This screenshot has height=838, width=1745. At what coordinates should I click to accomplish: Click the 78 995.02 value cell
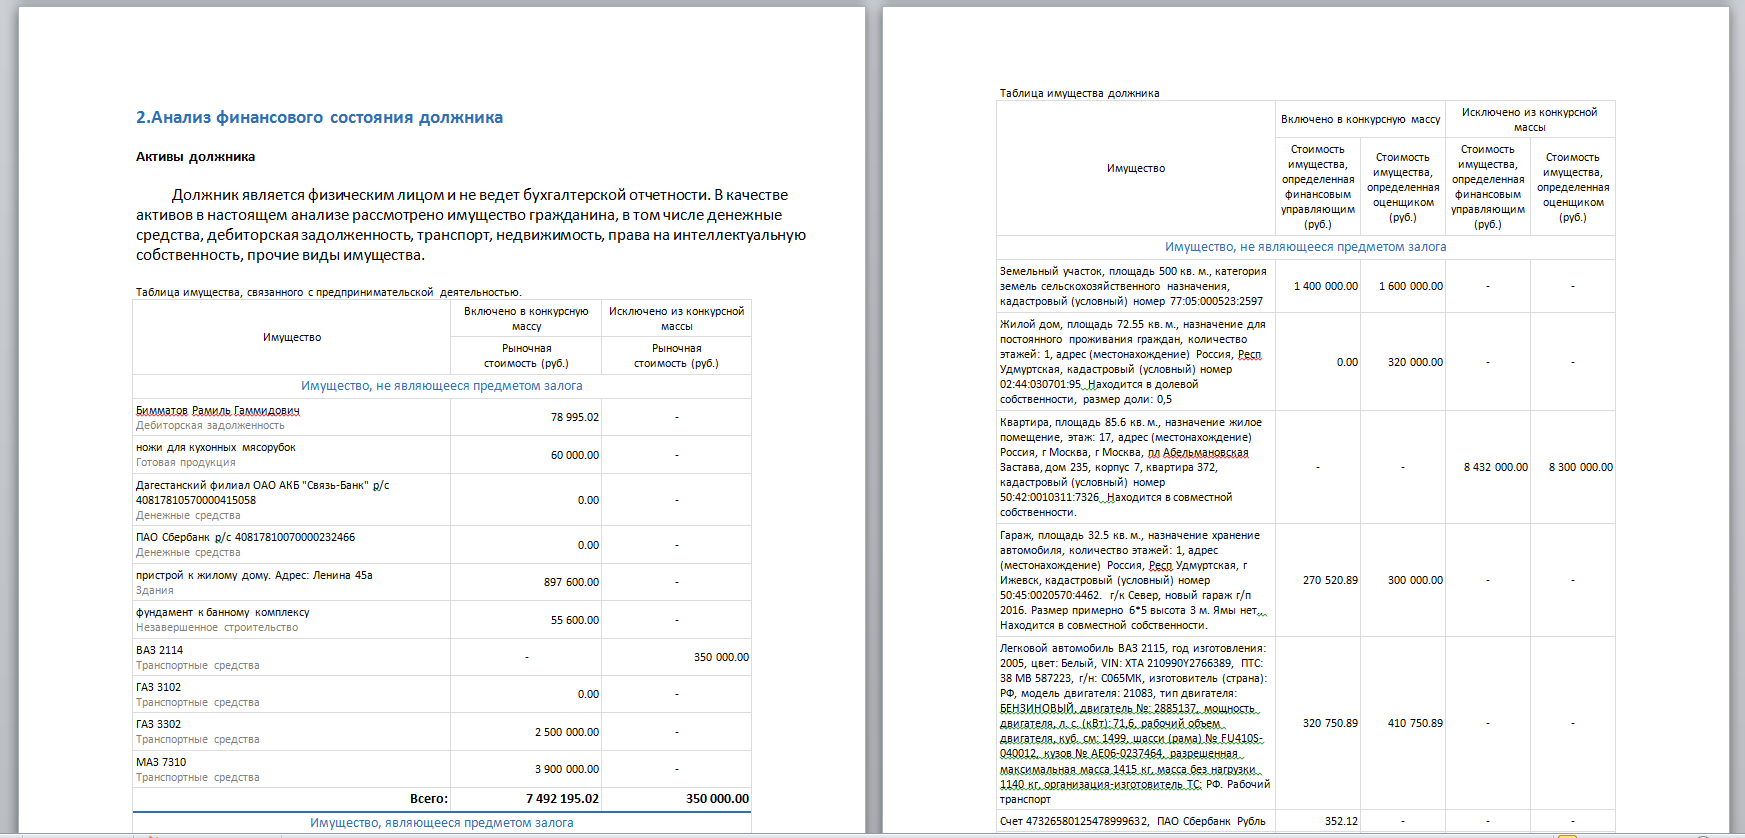[x=574, y=417]
